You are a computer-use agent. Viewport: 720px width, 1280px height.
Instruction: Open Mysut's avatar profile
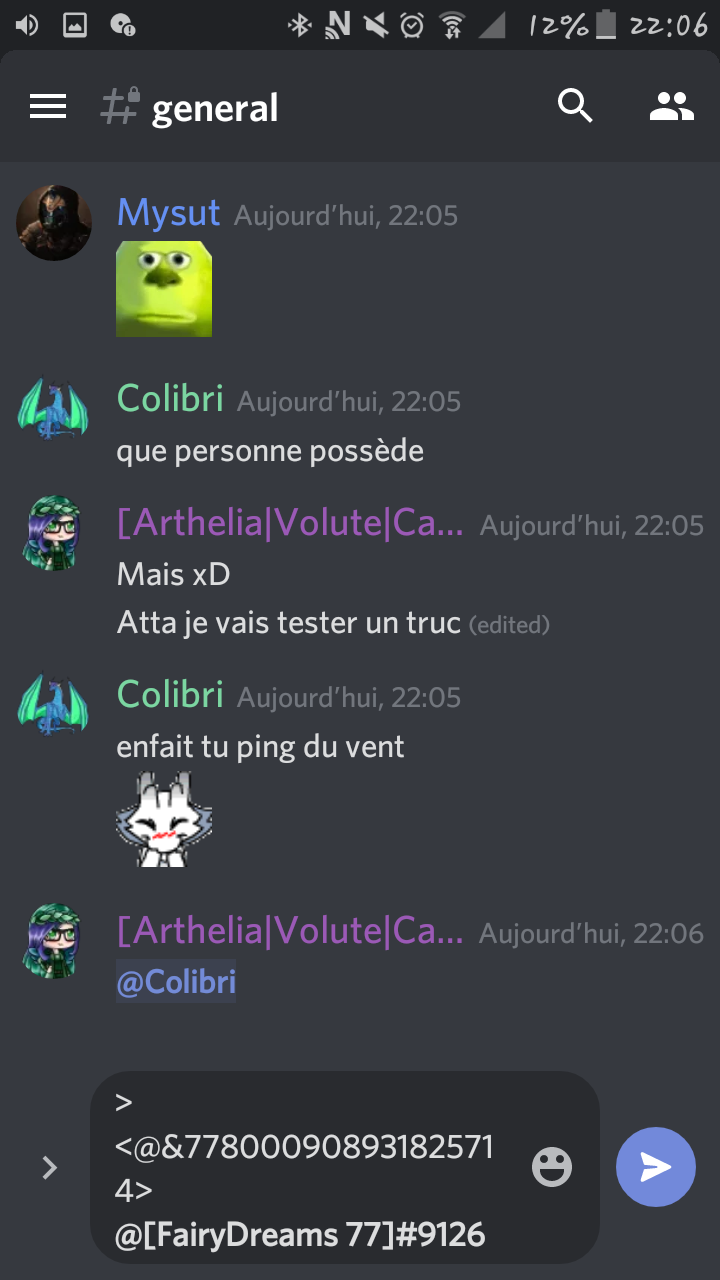(54, 223)
